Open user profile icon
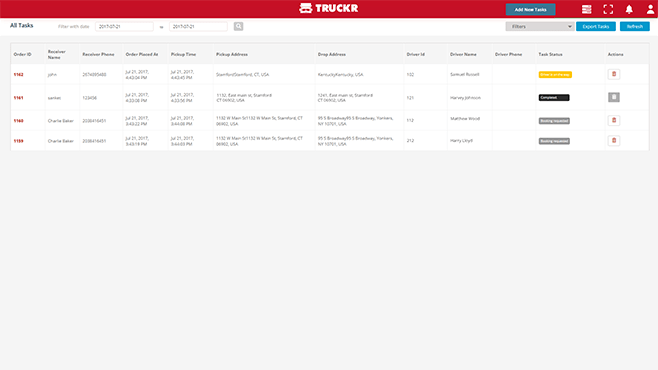658x370 pixels. click(x=650, y=9)
